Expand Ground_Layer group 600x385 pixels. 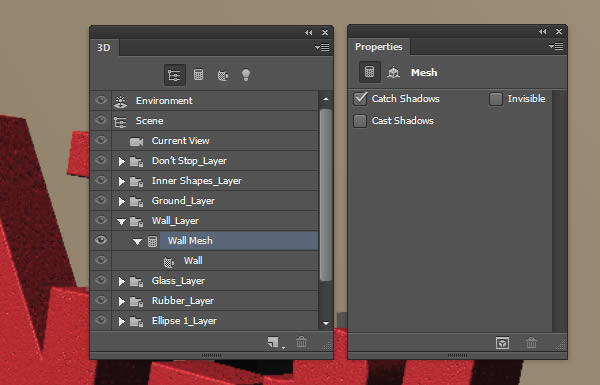coord(122,202)
